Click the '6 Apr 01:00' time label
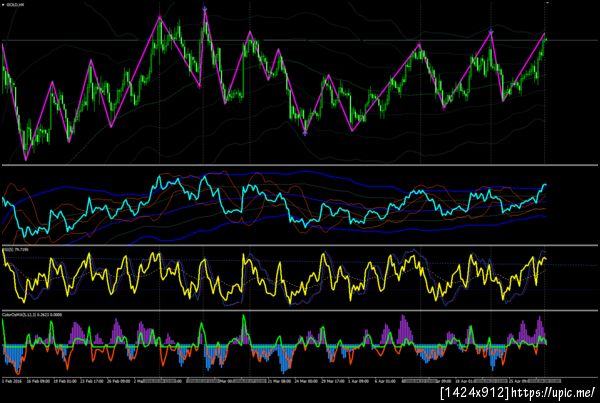Image resolution: width=600 pixels, height=403 pixels. [x=385, y=382]
